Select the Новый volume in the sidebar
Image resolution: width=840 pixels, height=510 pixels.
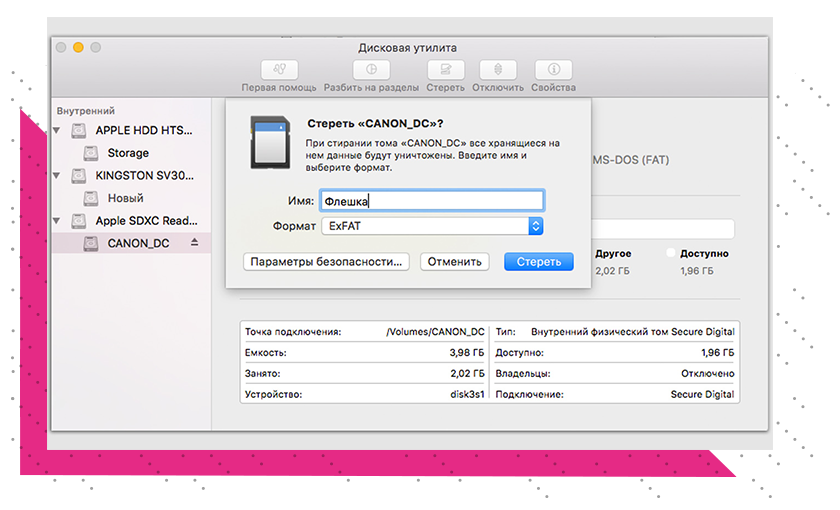[x=125, y=198]
